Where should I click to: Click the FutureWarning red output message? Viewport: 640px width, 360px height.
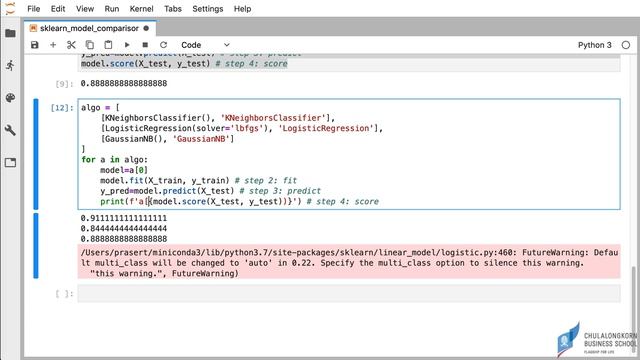coord(349,262)
